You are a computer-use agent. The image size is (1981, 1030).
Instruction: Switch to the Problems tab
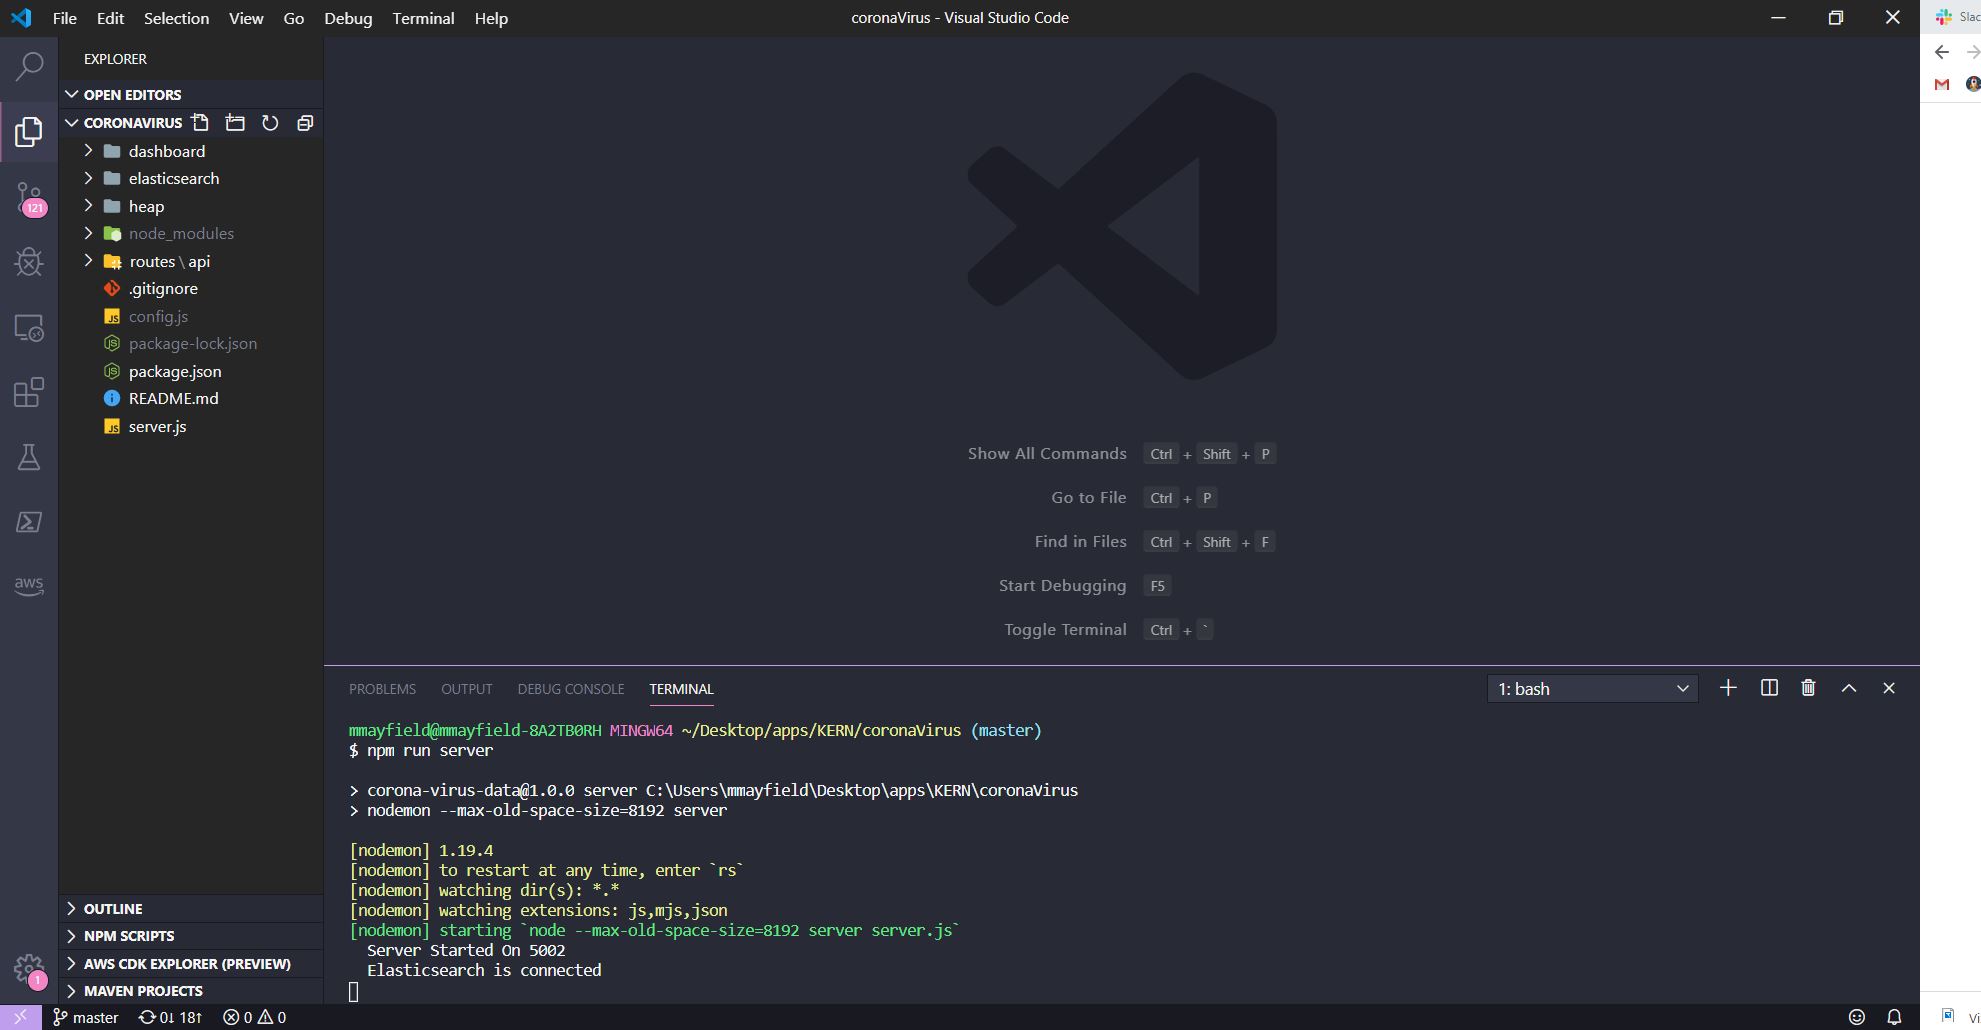[x=382, y=689]
